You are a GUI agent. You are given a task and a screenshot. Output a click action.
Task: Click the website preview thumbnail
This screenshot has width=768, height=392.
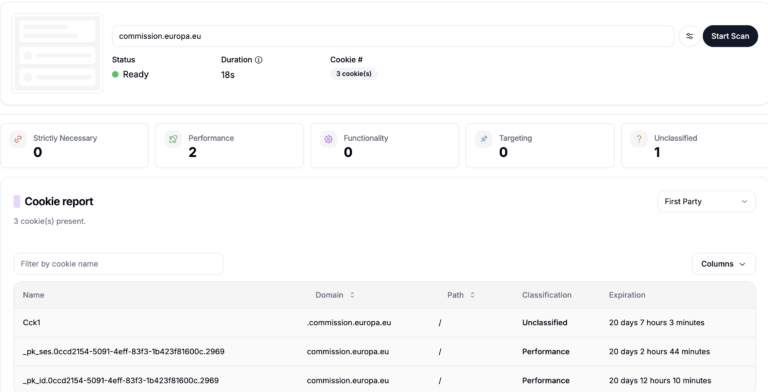pyautogui.click(x=57, y=53)
